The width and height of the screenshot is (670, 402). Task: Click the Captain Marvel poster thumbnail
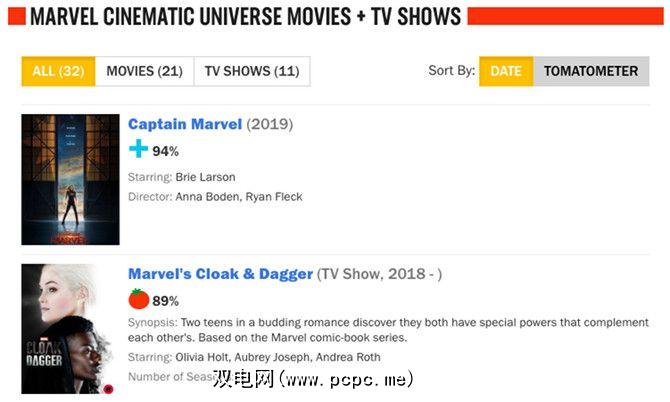coord(70,180)
